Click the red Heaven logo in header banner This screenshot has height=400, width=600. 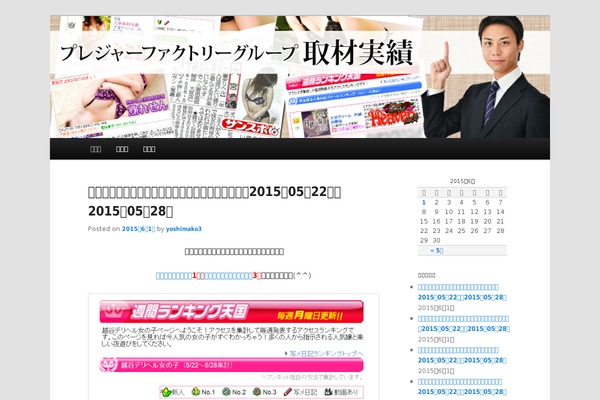[x=393, y=115]
